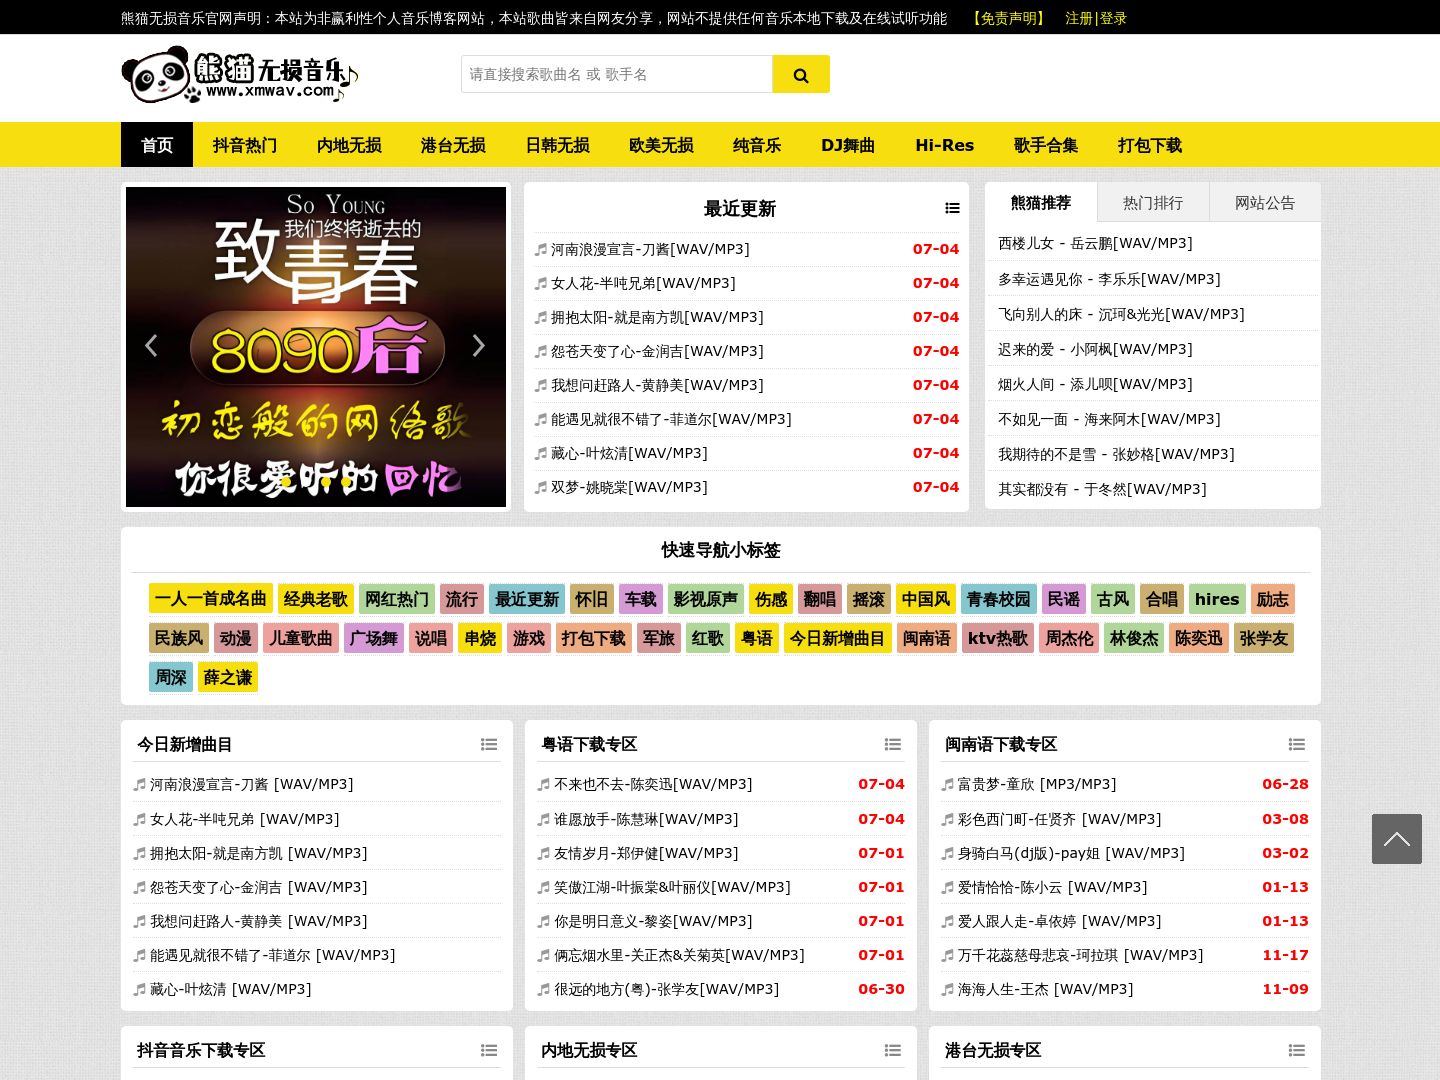The height and width of the screenshot is (1080, 1440).
Task: Open 西楼儿女 - 岳云鹏 recommendation
Action: [1095, 243]
